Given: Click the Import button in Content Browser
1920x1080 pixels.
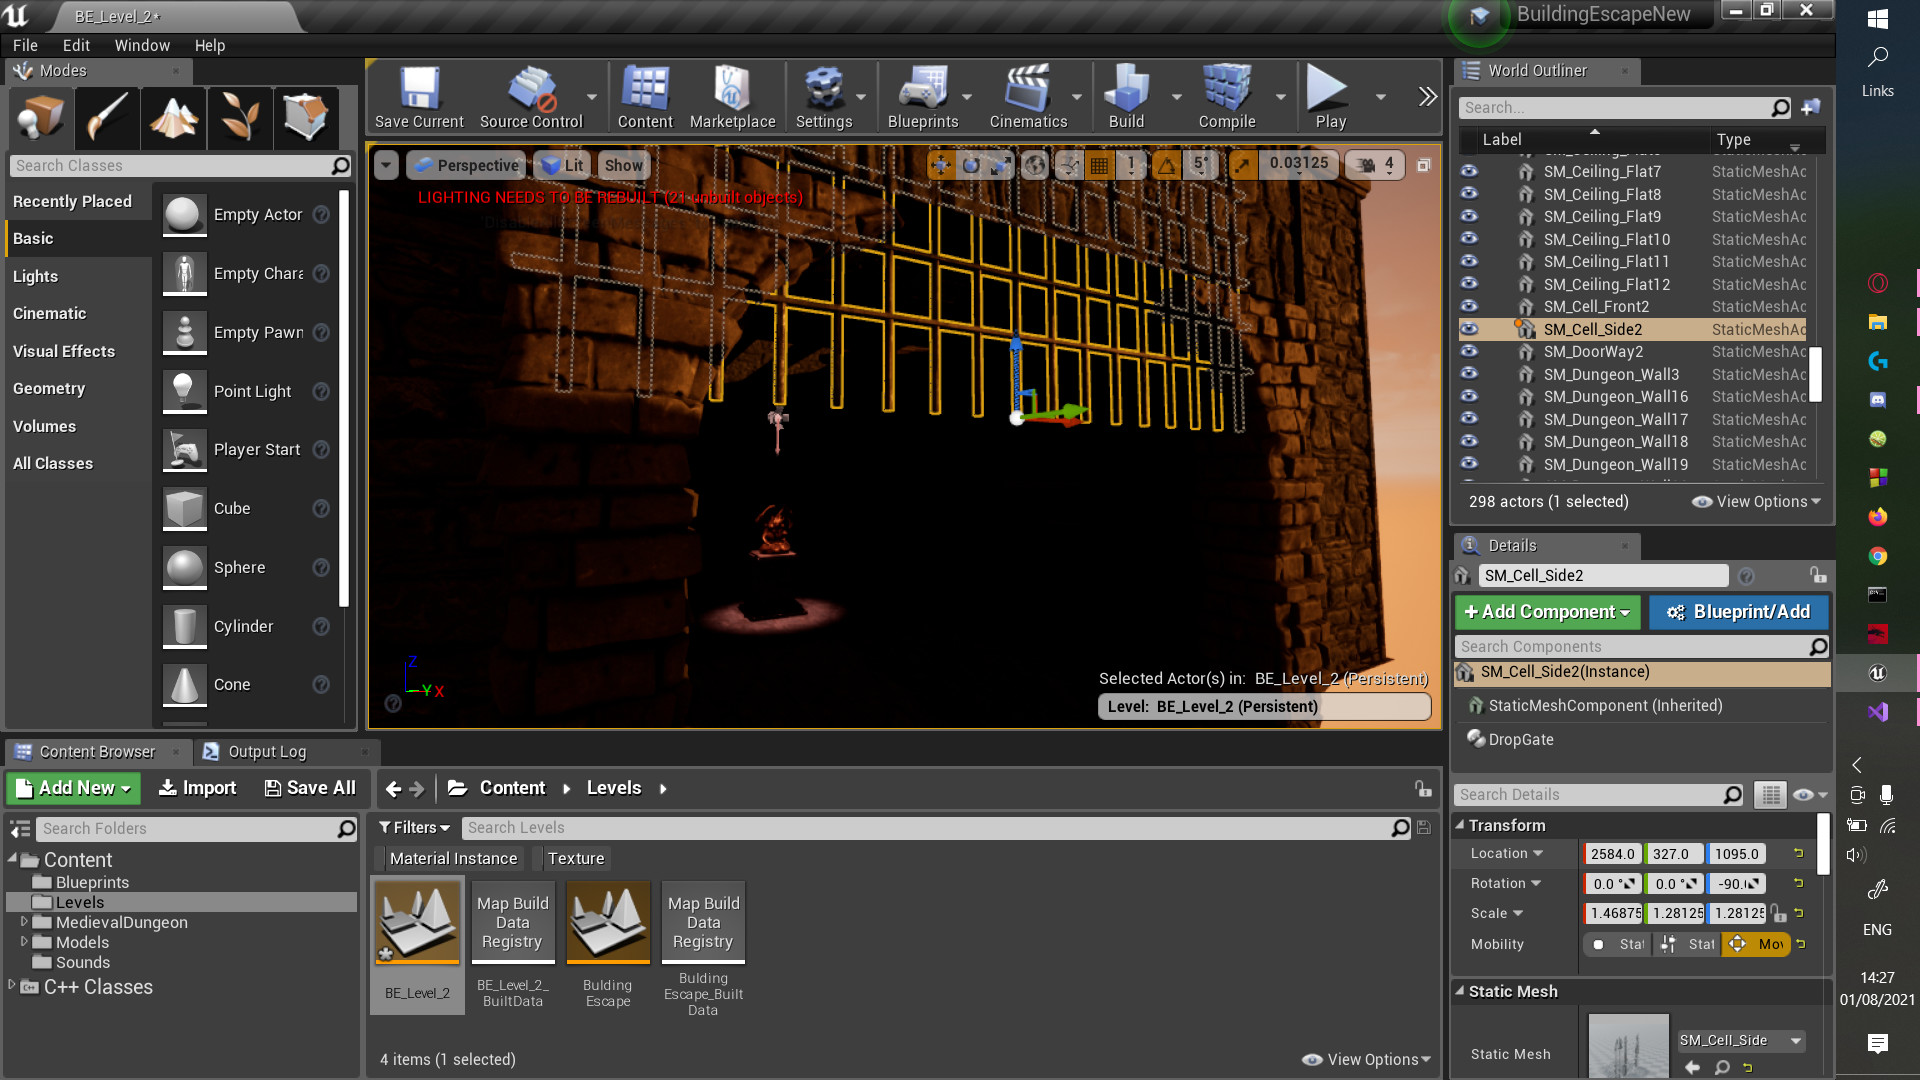Looking at the screenshot, I should tap(198, 788).
